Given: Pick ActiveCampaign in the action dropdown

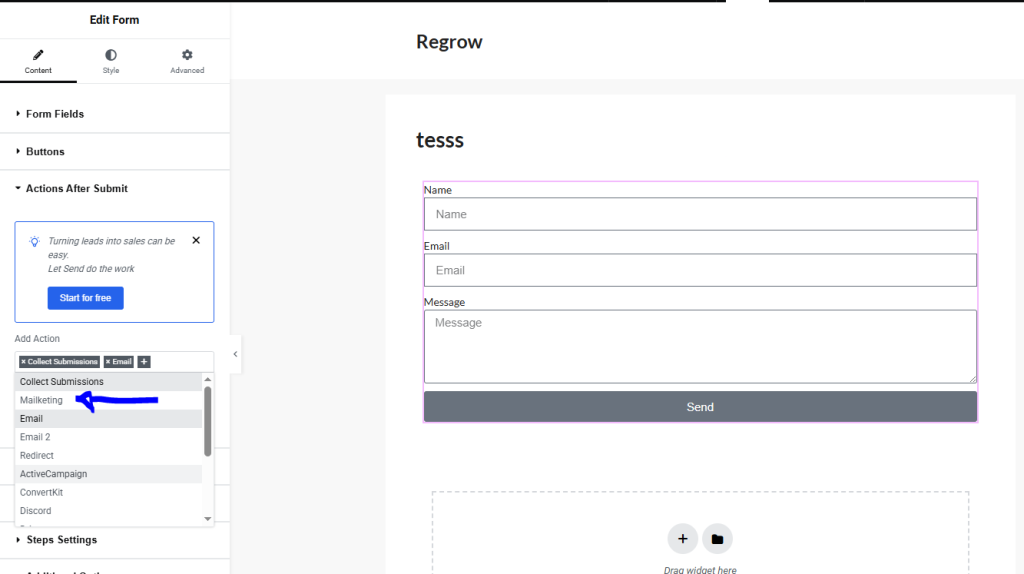Looking at the screenshot, I should [54, 474].
